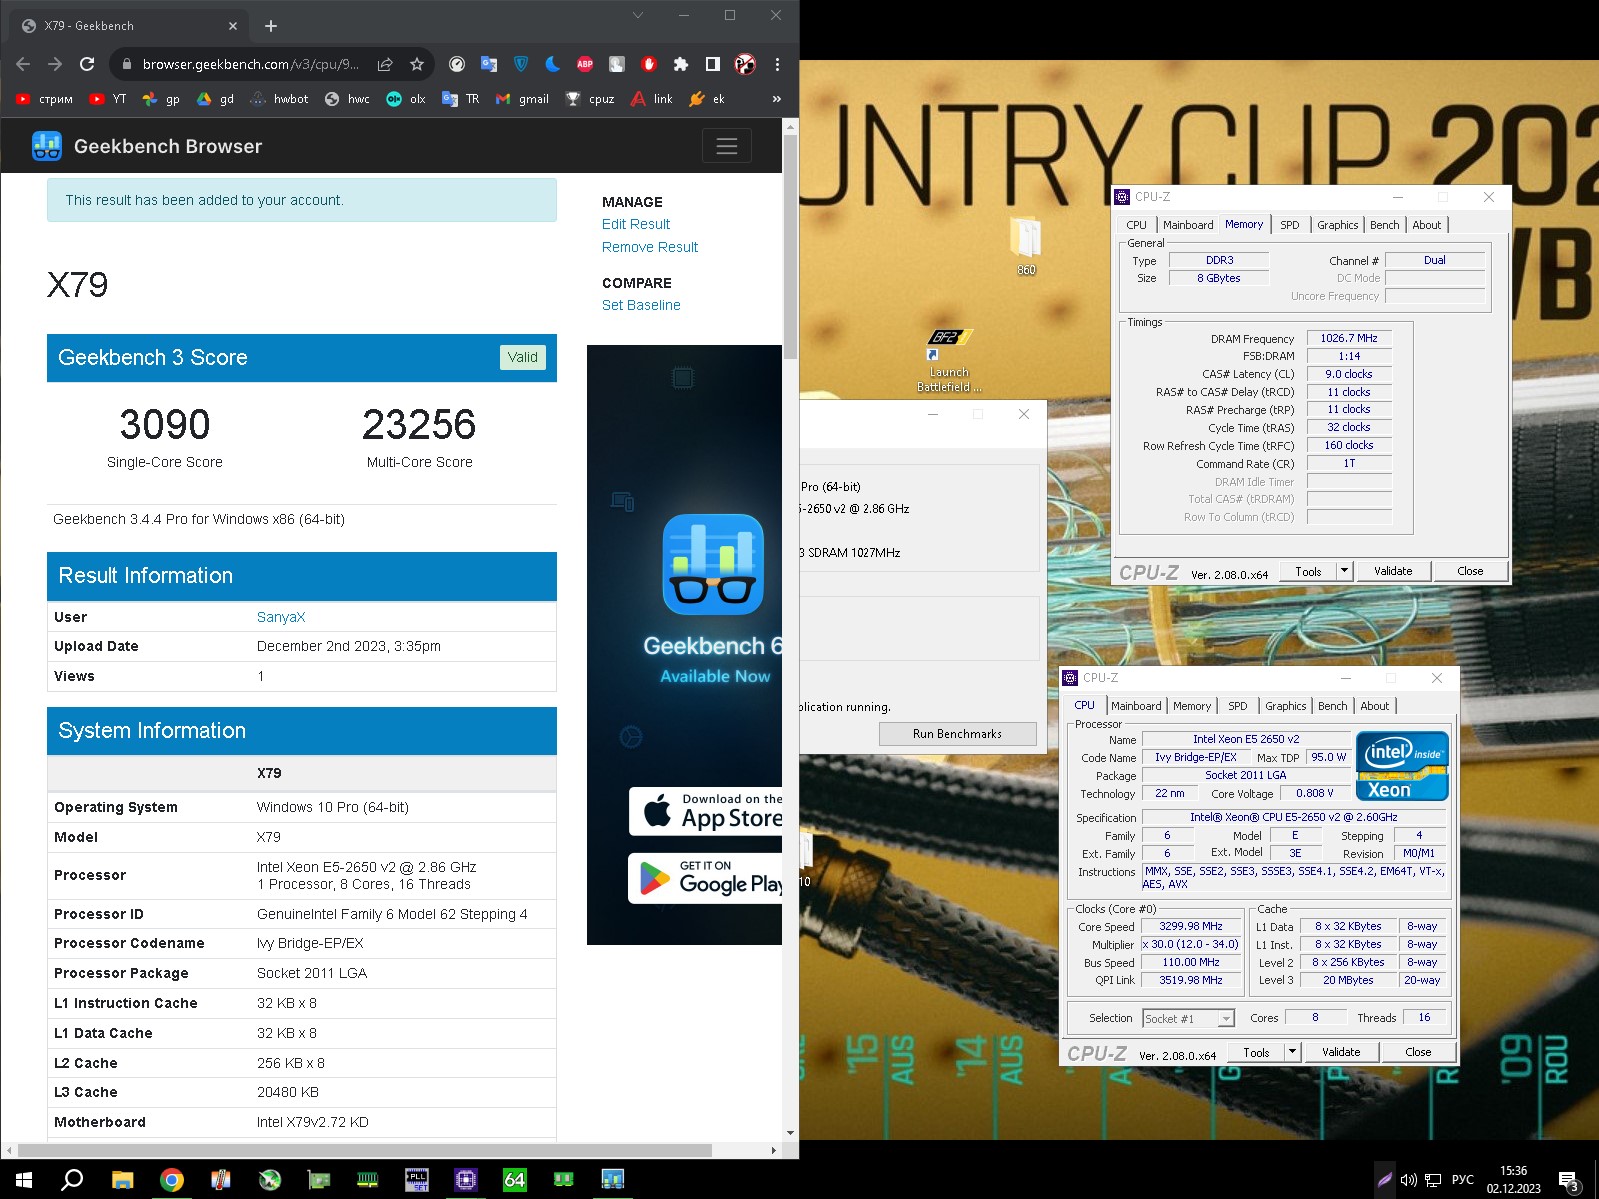This screenshot has height=1199, width=1599.
Task: Click Validate in lower CPU-Z window
Action: (x=1341, y=1052)
